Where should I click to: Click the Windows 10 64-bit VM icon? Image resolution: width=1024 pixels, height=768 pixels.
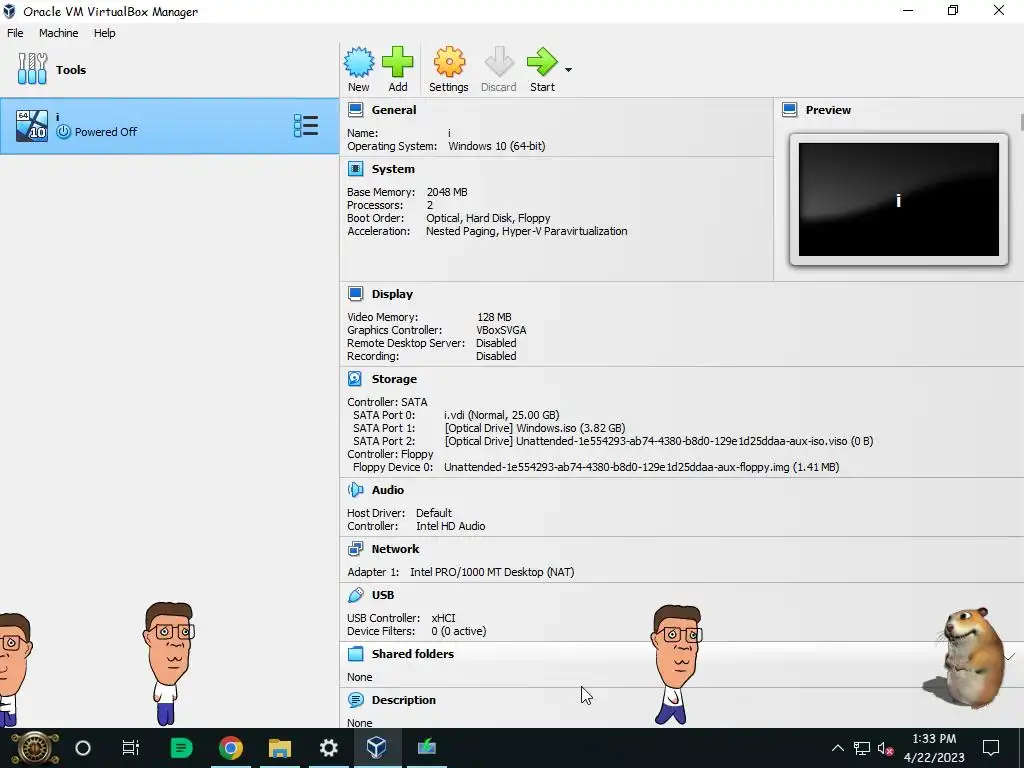[32, 125]
